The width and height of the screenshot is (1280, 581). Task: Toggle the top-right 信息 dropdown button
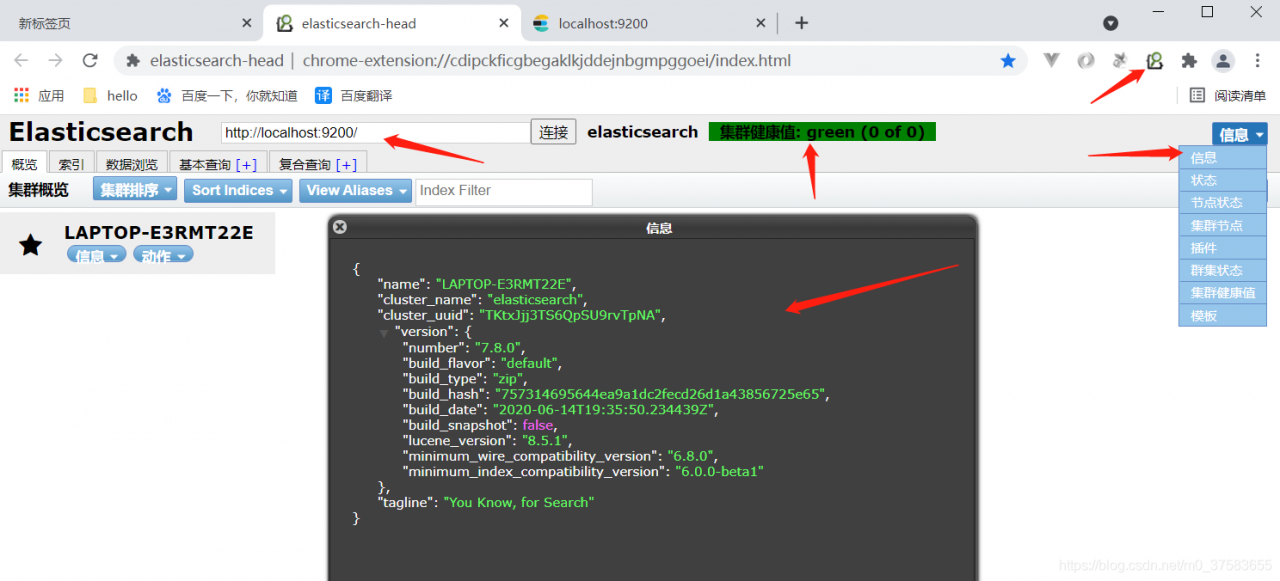(x=1240, y=135)
